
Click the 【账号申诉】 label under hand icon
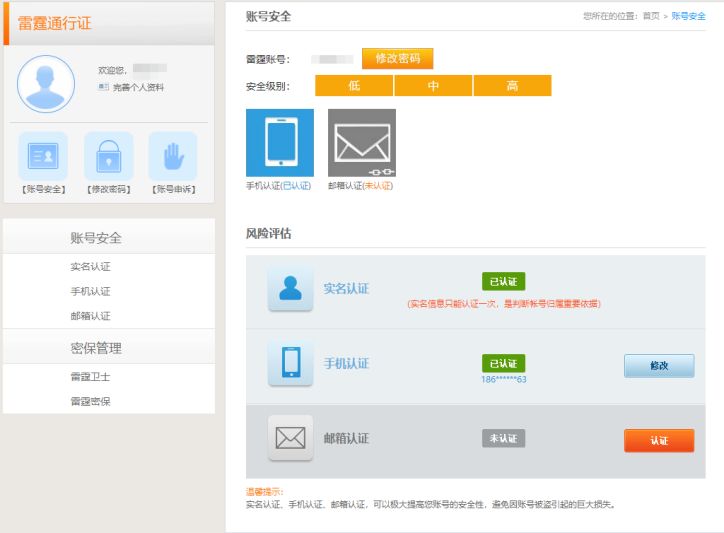pos(174,189)
